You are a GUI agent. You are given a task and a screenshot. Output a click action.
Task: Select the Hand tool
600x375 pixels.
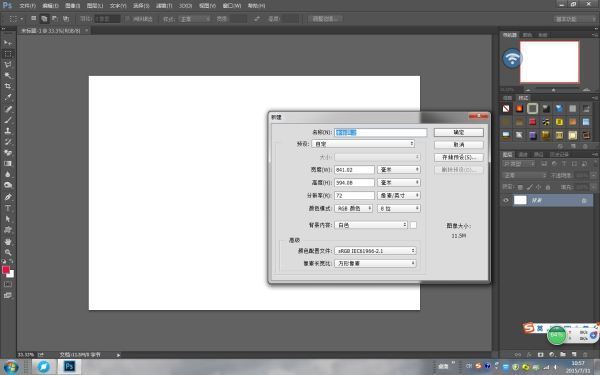(8, 242)
